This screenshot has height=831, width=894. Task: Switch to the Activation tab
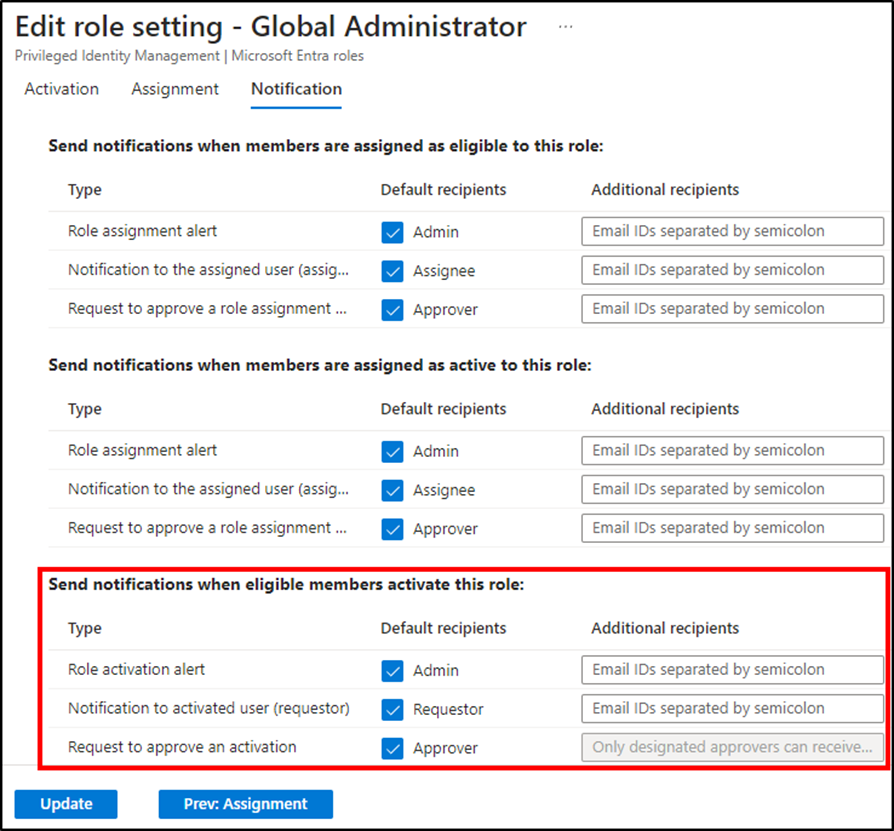pyautogui.click(x=62, y=89)
